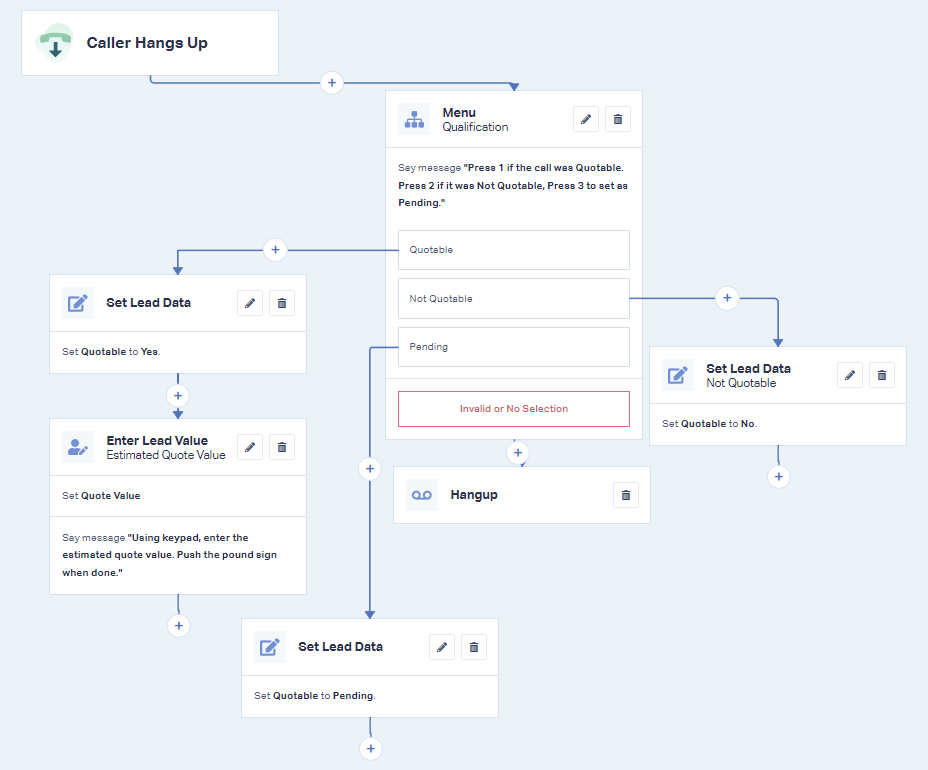Click the Set Quote Value text
The image size is (928, 770).
point(101,496)
